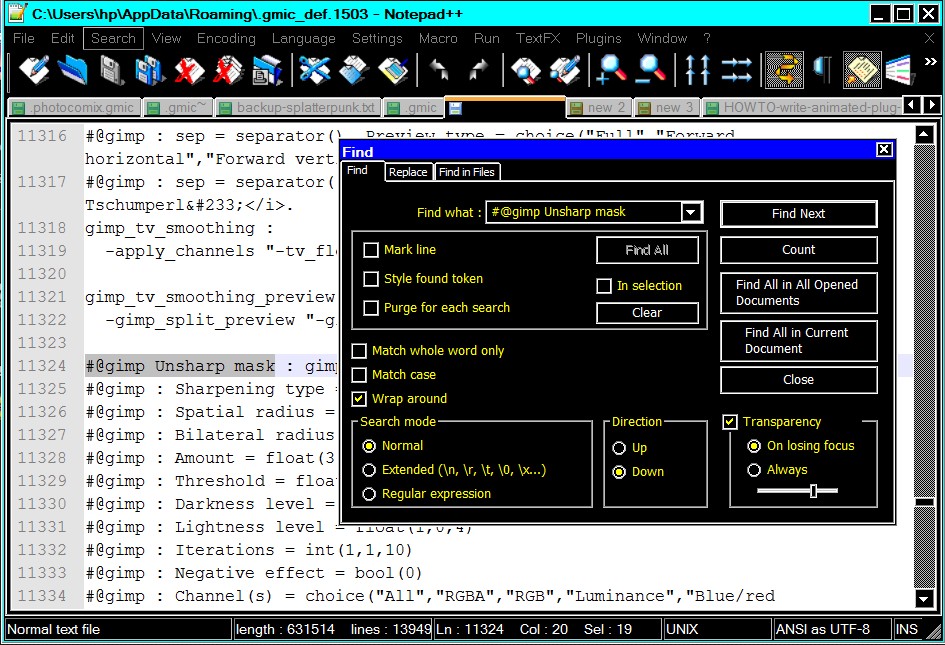Click Find All in Current Document
Viewport: 945px width, 645px height.
(x=799, y=341)
